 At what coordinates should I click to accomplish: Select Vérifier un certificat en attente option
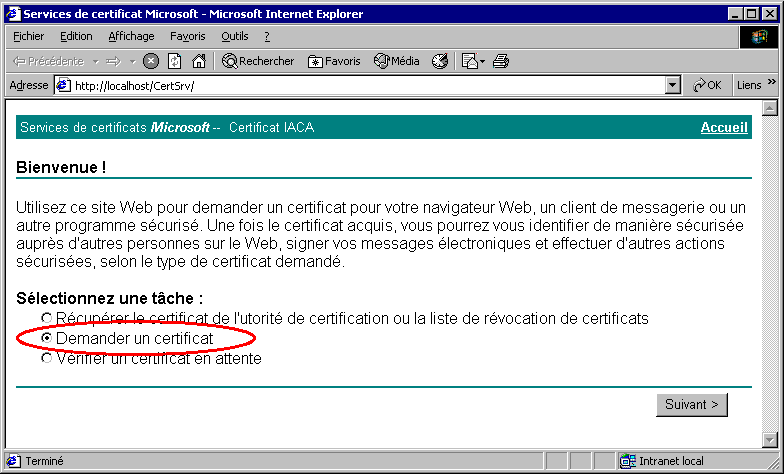click(x=46, y=358)
